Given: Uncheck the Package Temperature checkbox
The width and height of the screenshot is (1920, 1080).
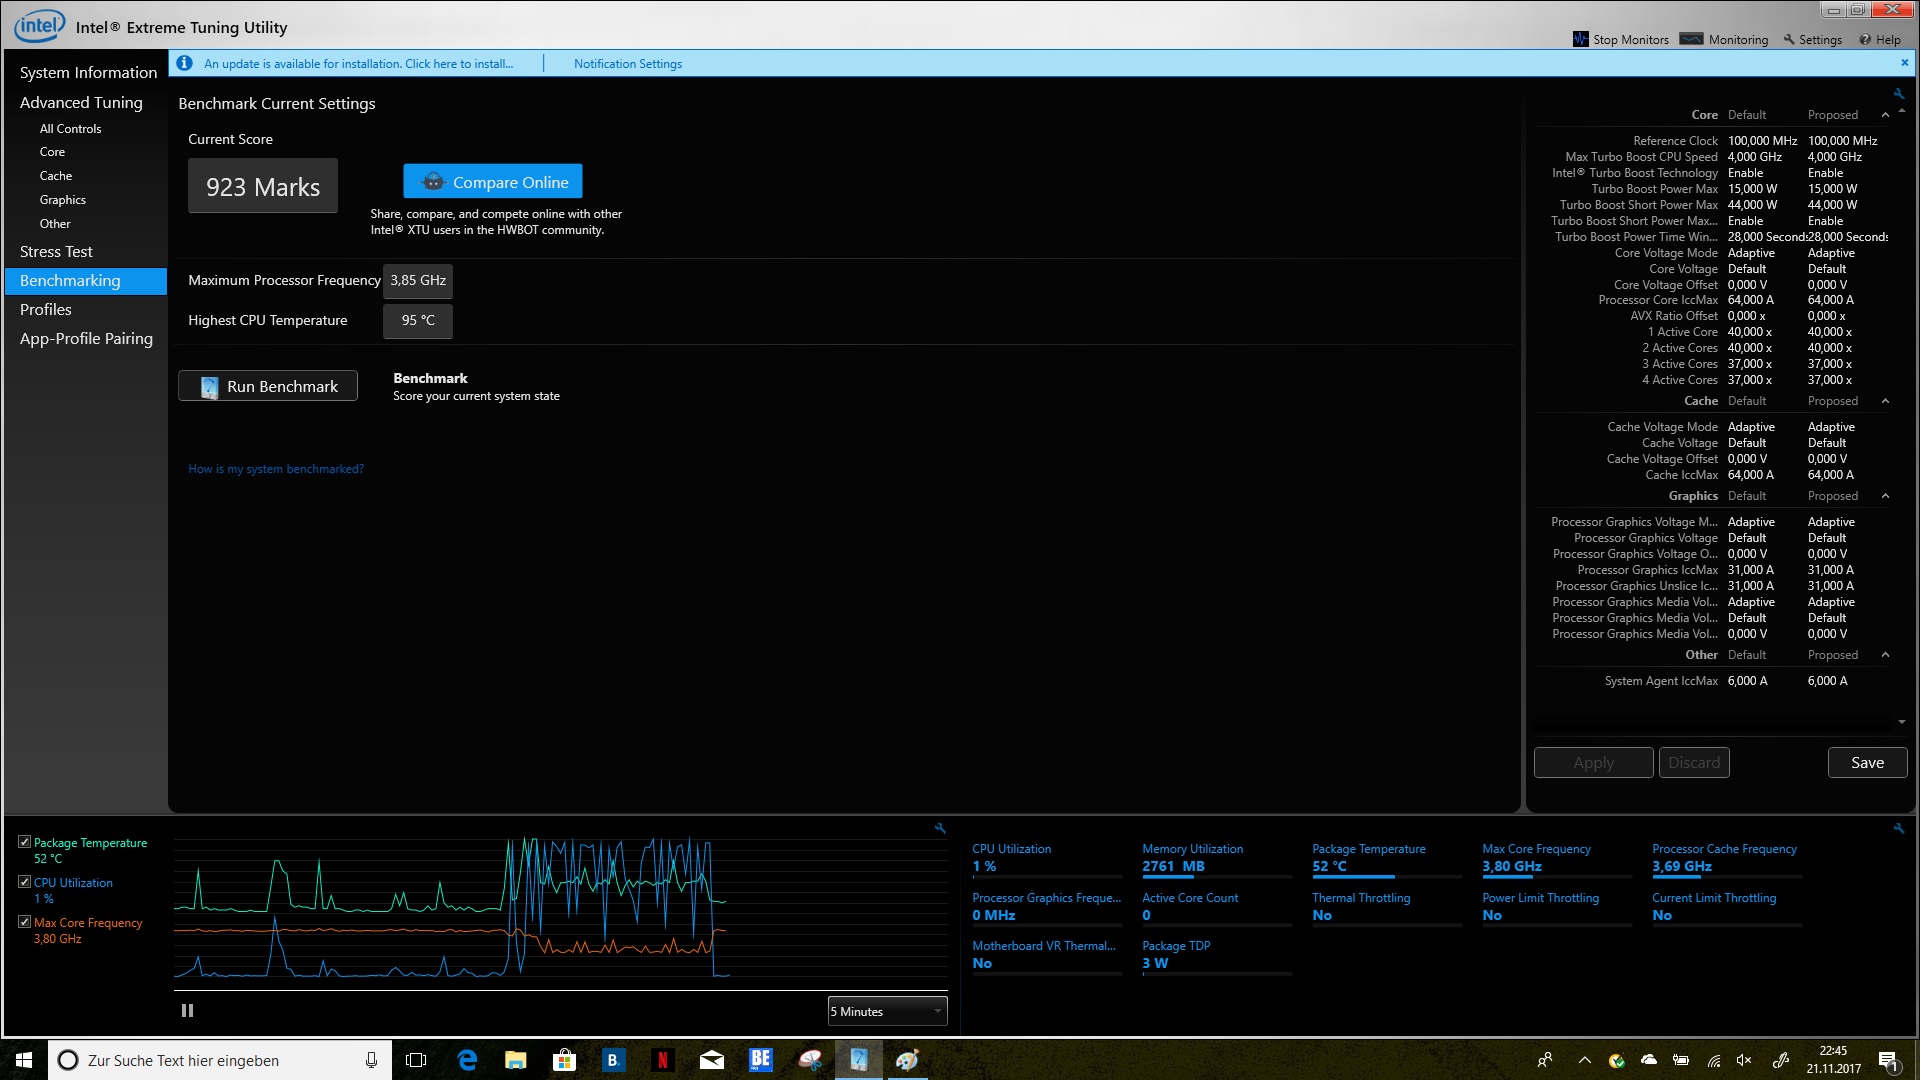Looking at the screenshot, I should [x=24, y=842].
